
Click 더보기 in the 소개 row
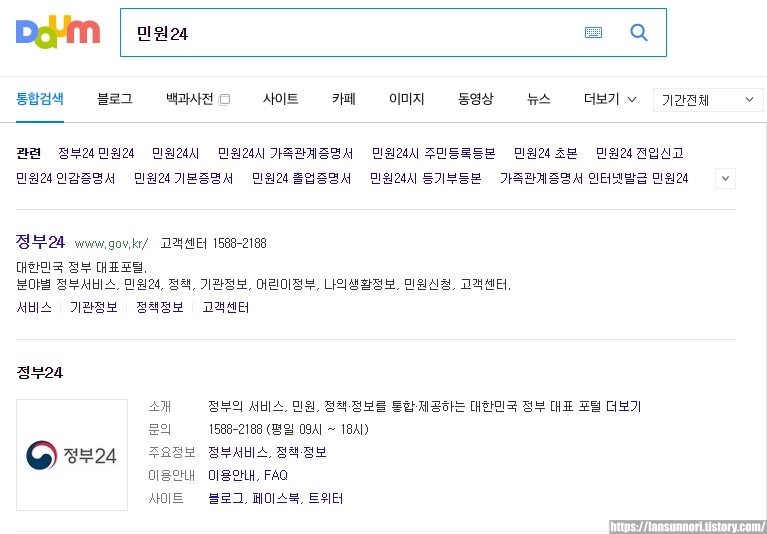coord(623,406)
